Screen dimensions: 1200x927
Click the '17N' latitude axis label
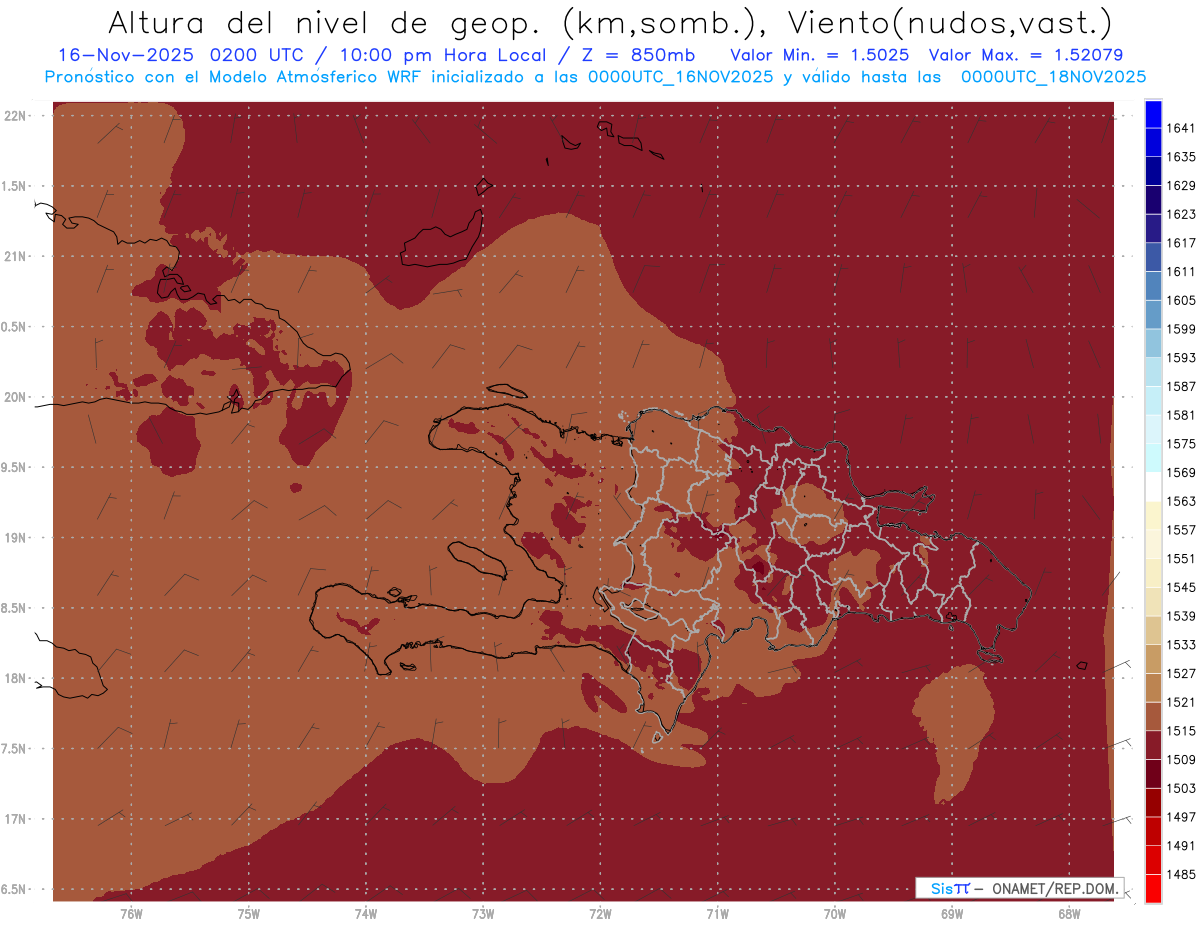coord(17,819)
